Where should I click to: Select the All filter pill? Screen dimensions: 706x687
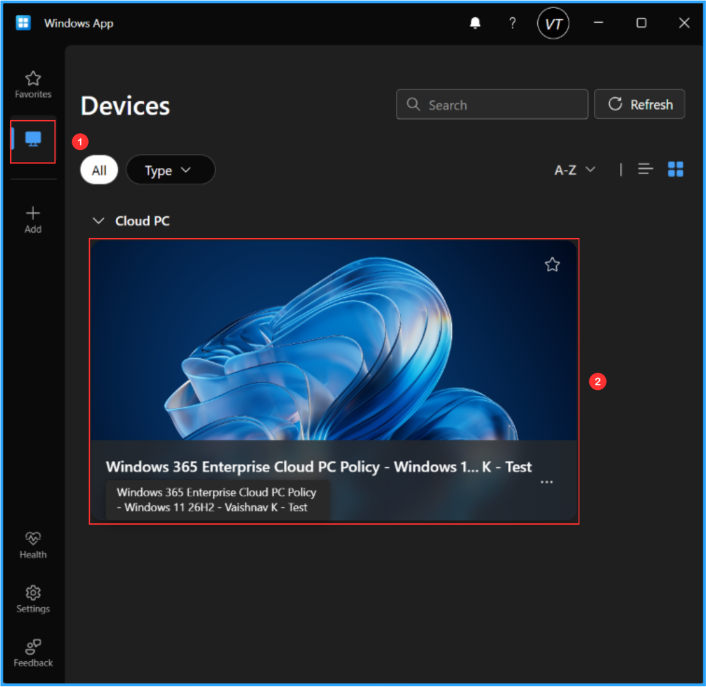[x=99, y=170]
